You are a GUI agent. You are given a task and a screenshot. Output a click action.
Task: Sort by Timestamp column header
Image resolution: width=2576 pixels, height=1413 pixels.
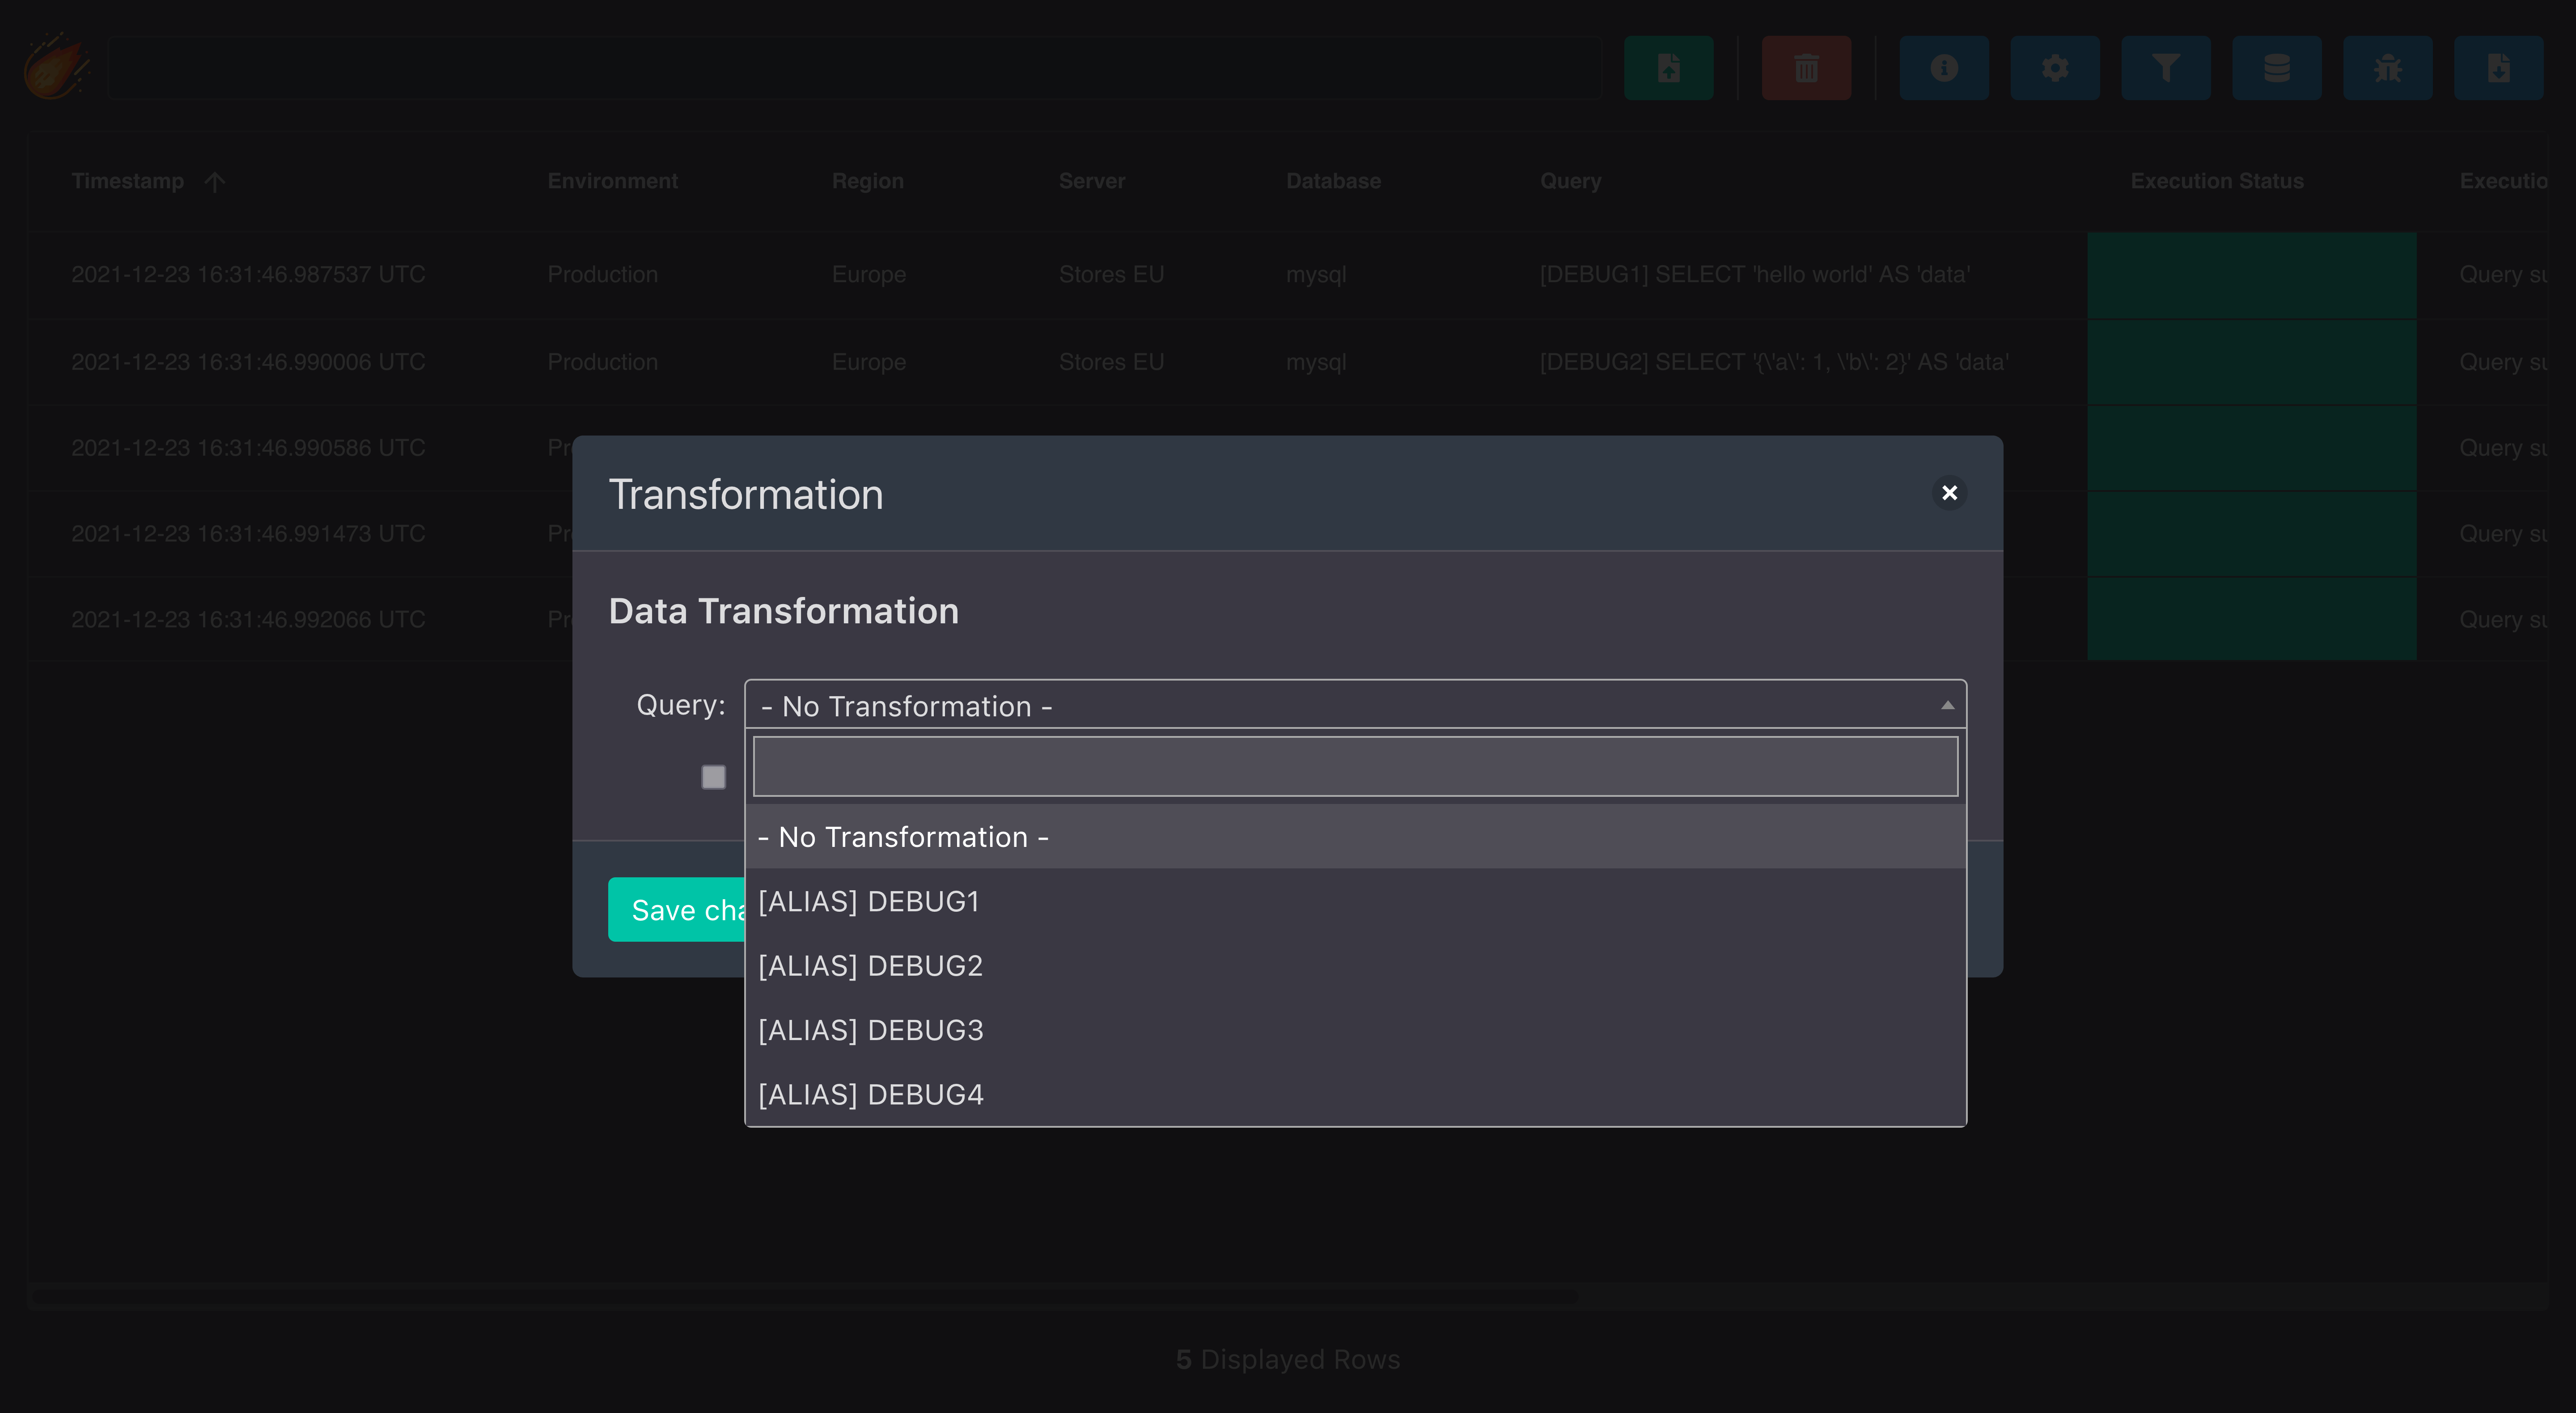pyautogui.click(x=128, y=181)
